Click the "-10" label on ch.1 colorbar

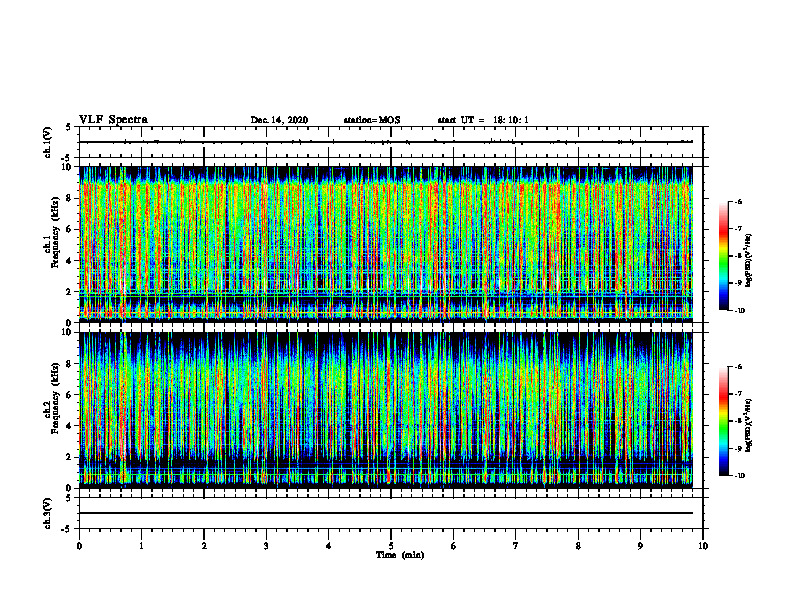[x=739, y=311]
